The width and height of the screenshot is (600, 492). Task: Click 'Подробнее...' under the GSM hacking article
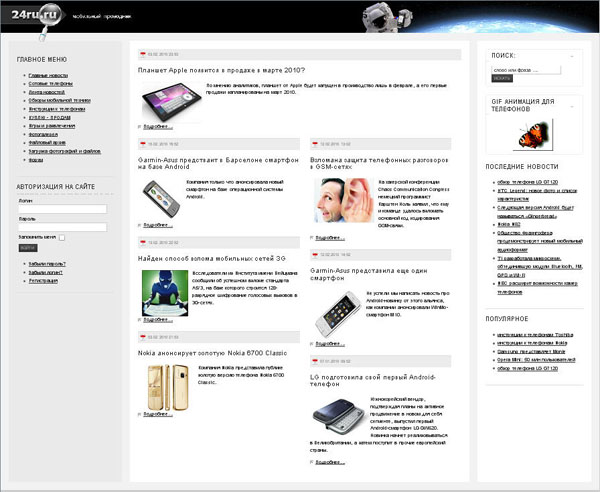330,238
